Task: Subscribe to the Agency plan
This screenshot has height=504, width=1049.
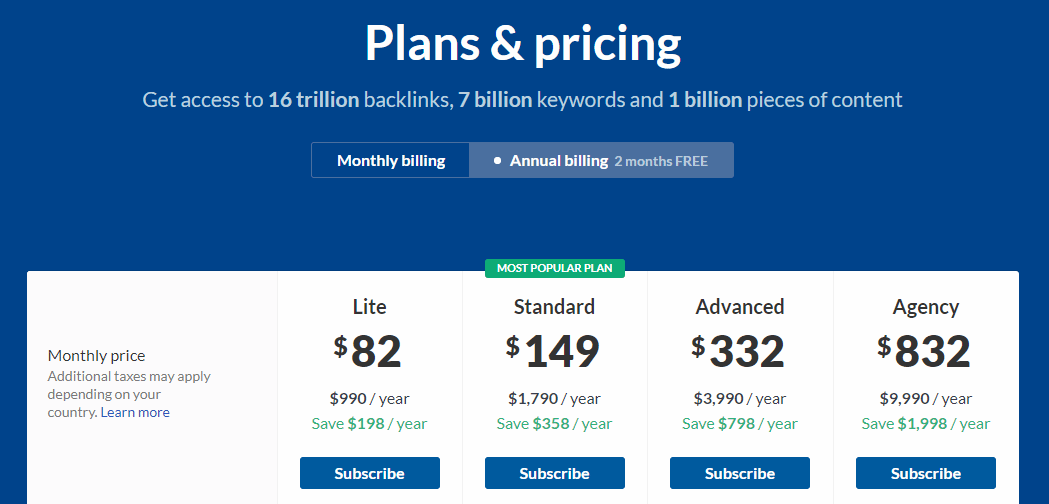Action: point(926,473)
